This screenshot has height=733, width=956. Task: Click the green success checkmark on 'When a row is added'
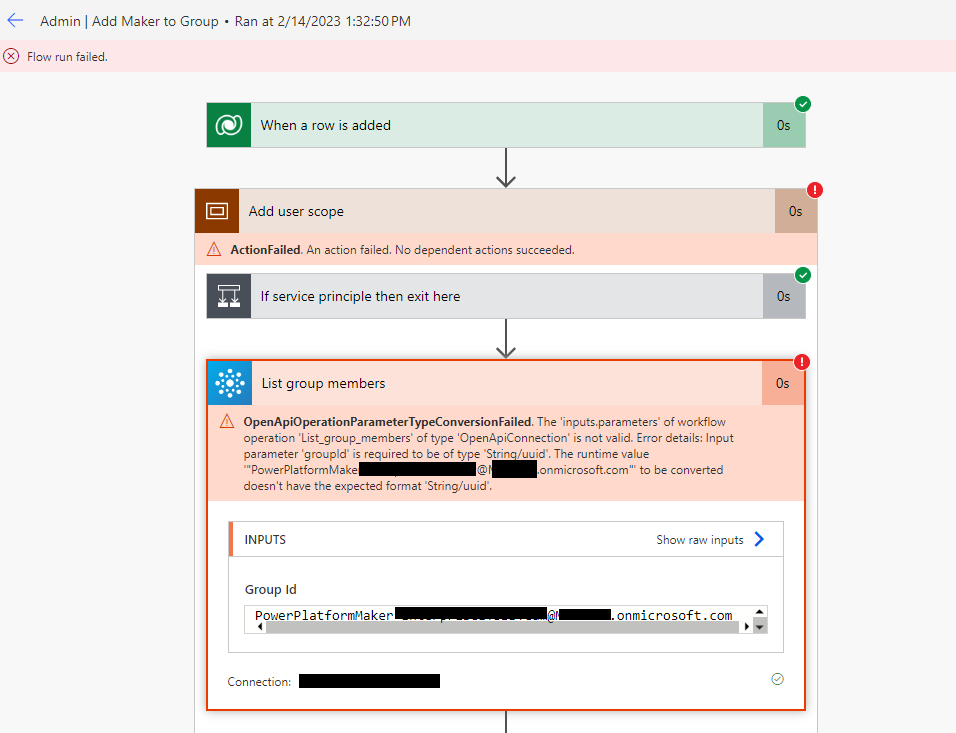click(803, 103)
